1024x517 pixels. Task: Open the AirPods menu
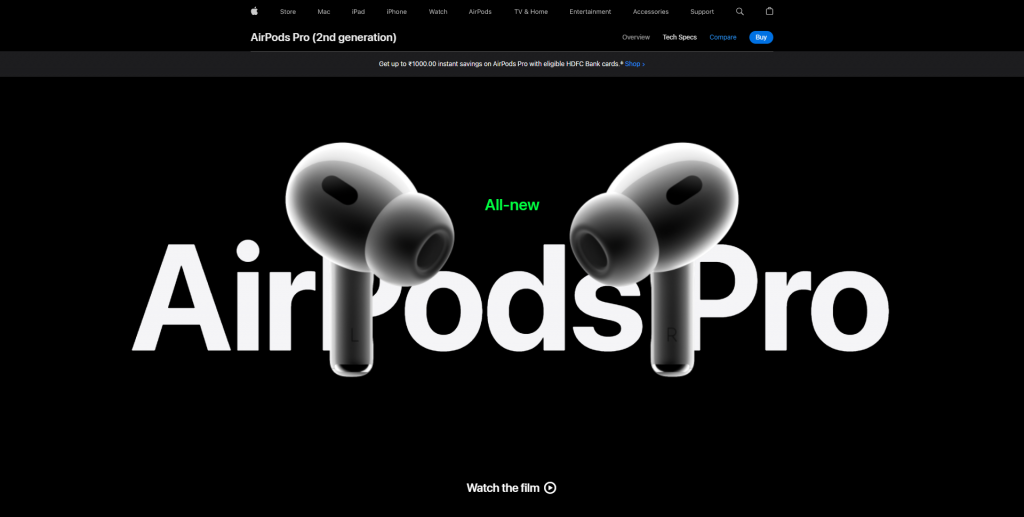pyautogui.click(x=480, y=12)
